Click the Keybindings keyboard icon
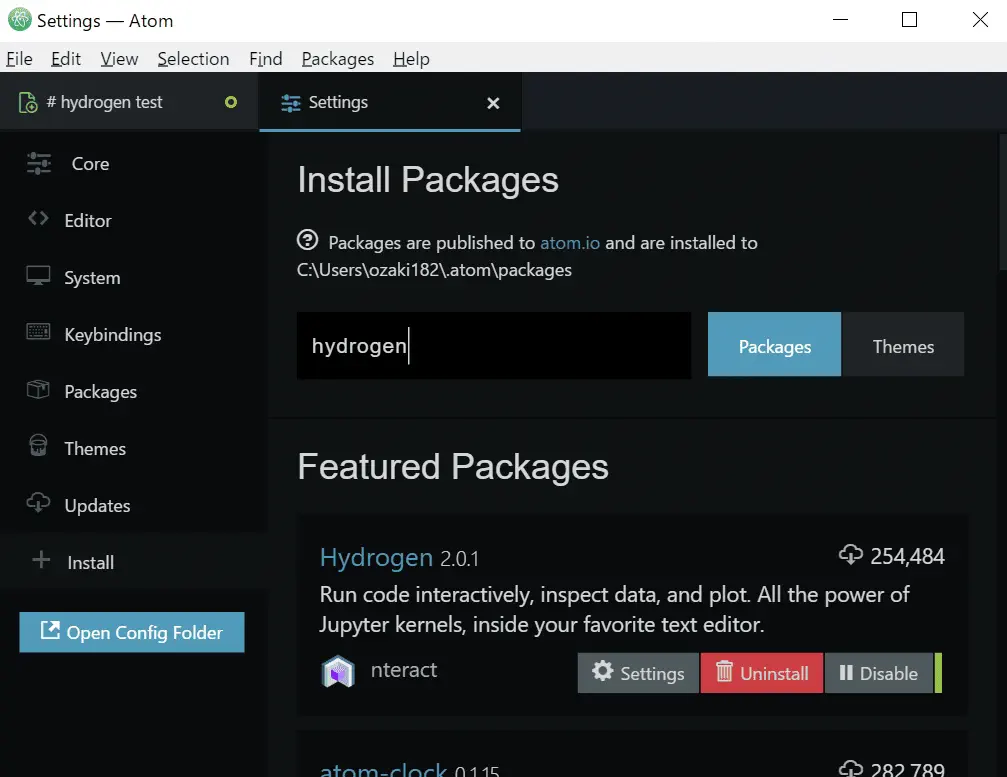 tap(38, 333)
